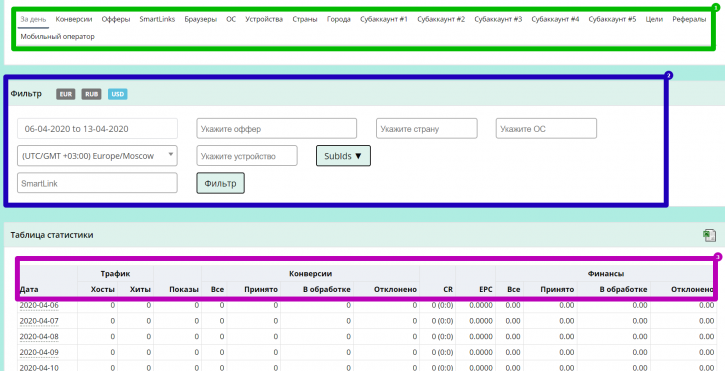Switch to the Конверсии tab
725x371 pixels.
coord(74,19)
